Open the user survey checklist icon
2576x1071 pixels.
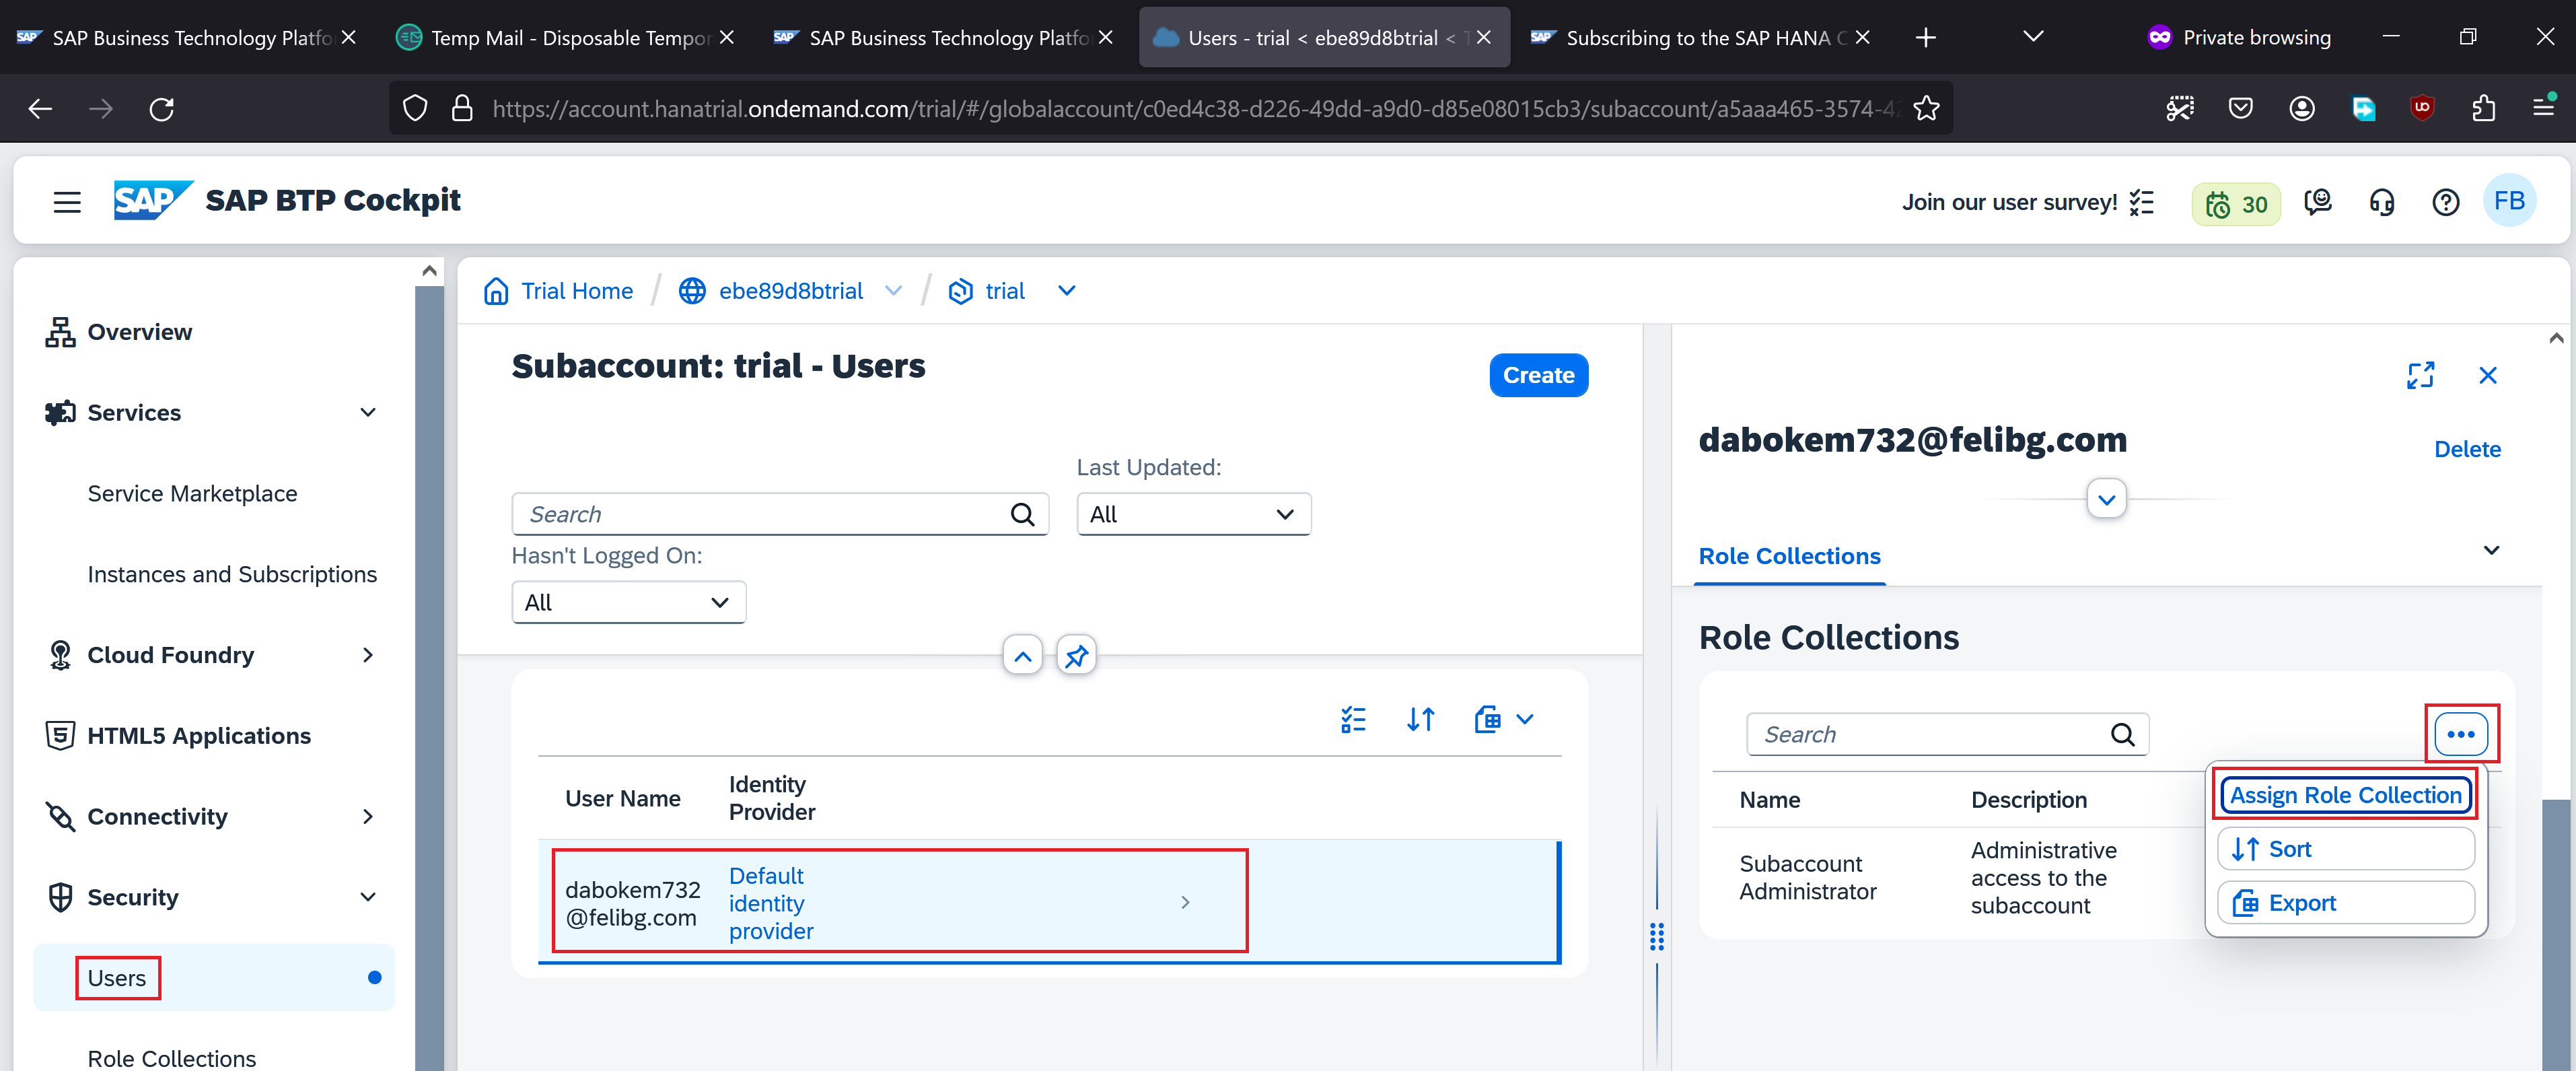(x=2141, y=203)
